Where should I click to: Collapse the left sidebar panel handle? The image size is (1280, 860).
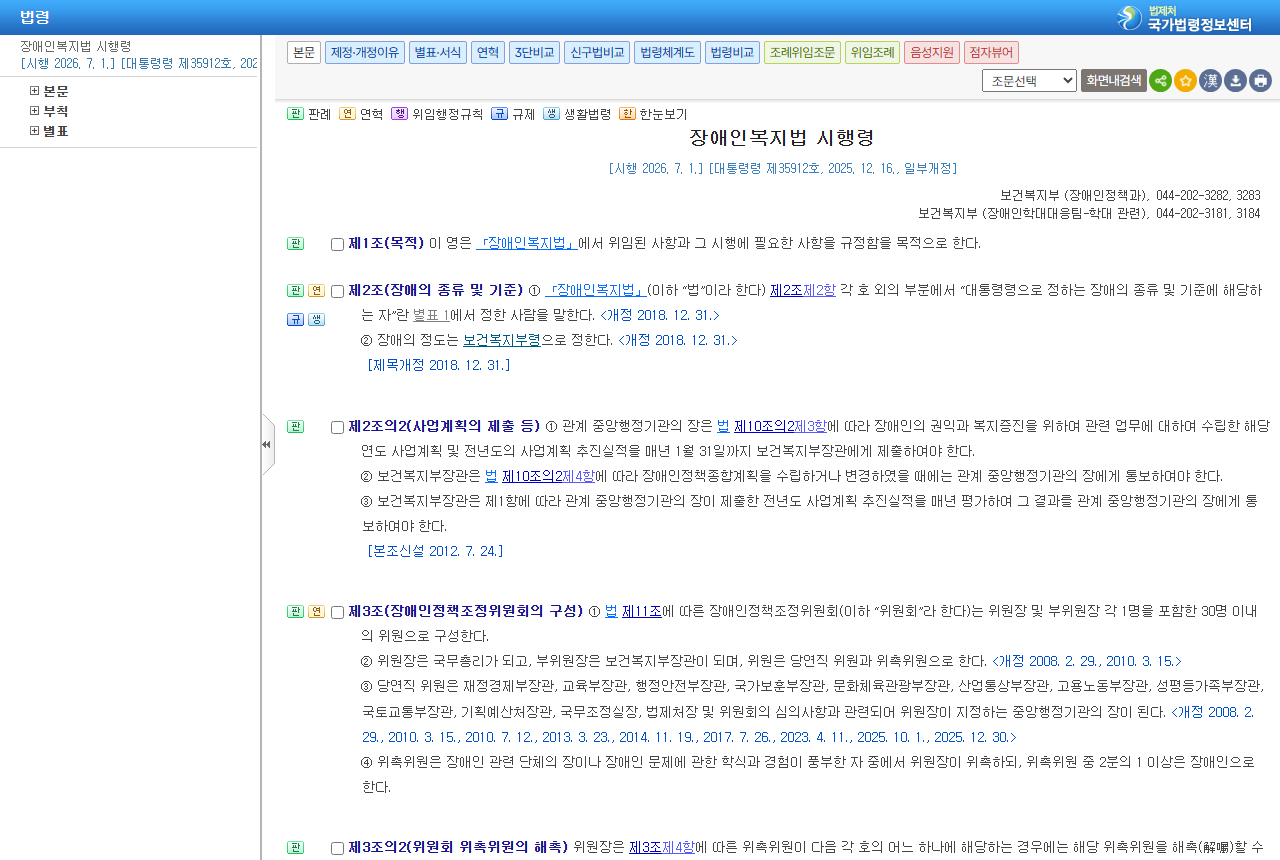(x=267, y=444)
